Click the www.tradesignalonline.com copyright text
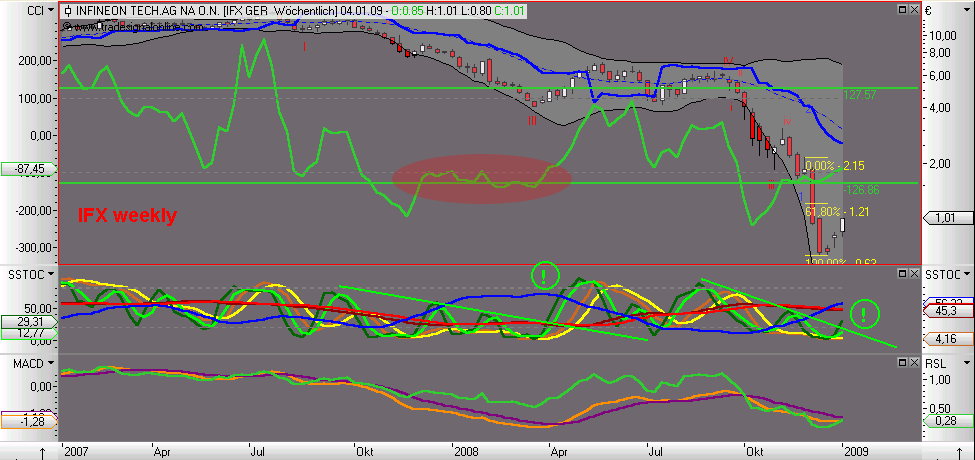Image resolution: width=975 pixels, height=460 pixels. coord(133,27)
